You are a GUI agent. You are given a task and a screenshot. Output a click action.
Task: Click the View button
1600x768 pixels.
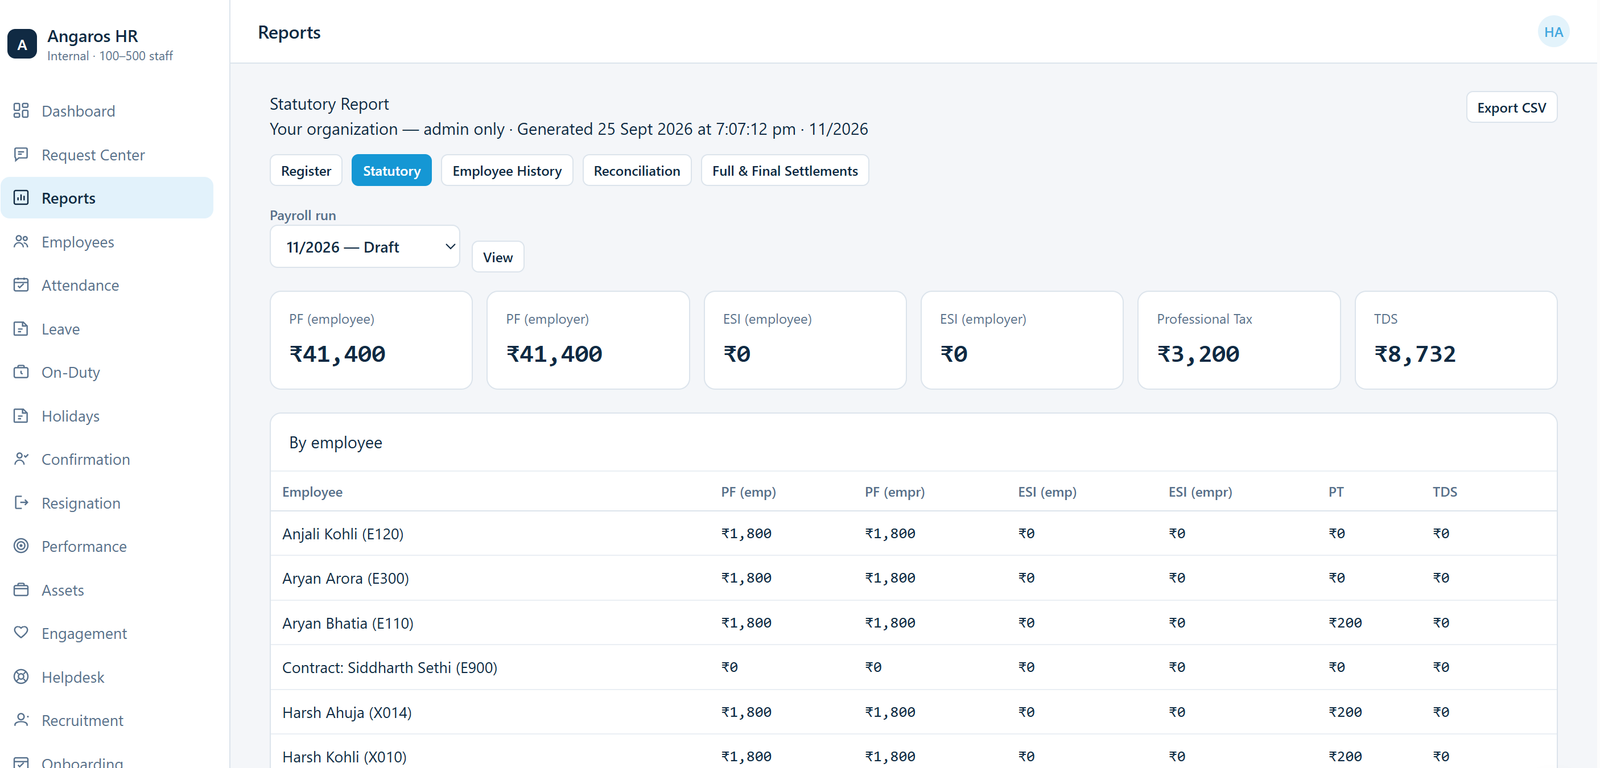[498, 257]
